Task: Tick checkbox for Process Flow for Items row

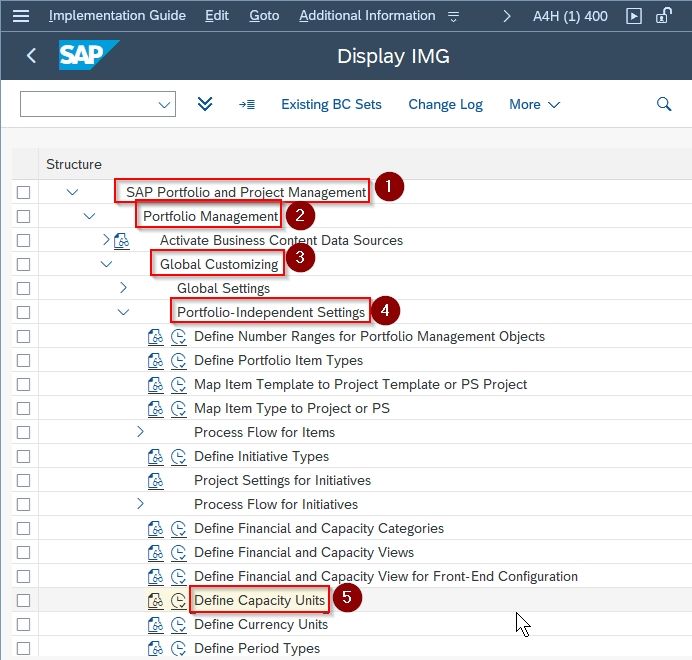Action: pyautogui.click(x=23, y=433)
